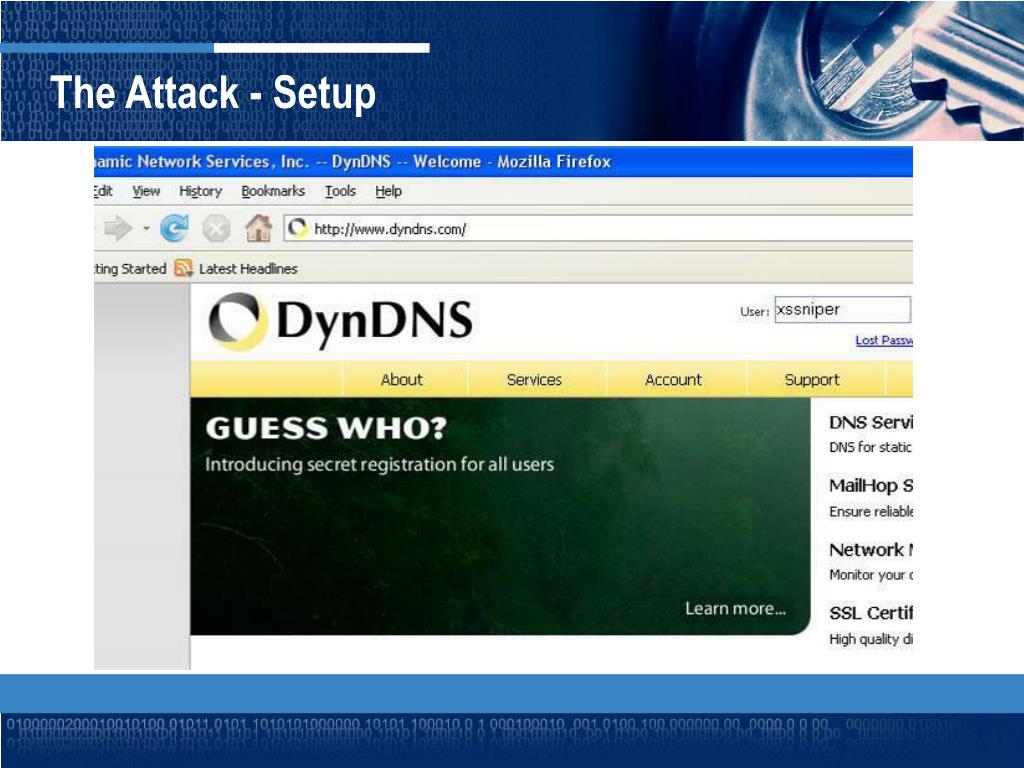Open the DNS Services heading link
The height and width of the screenshot is (768, 1024).
coord(871,423)
